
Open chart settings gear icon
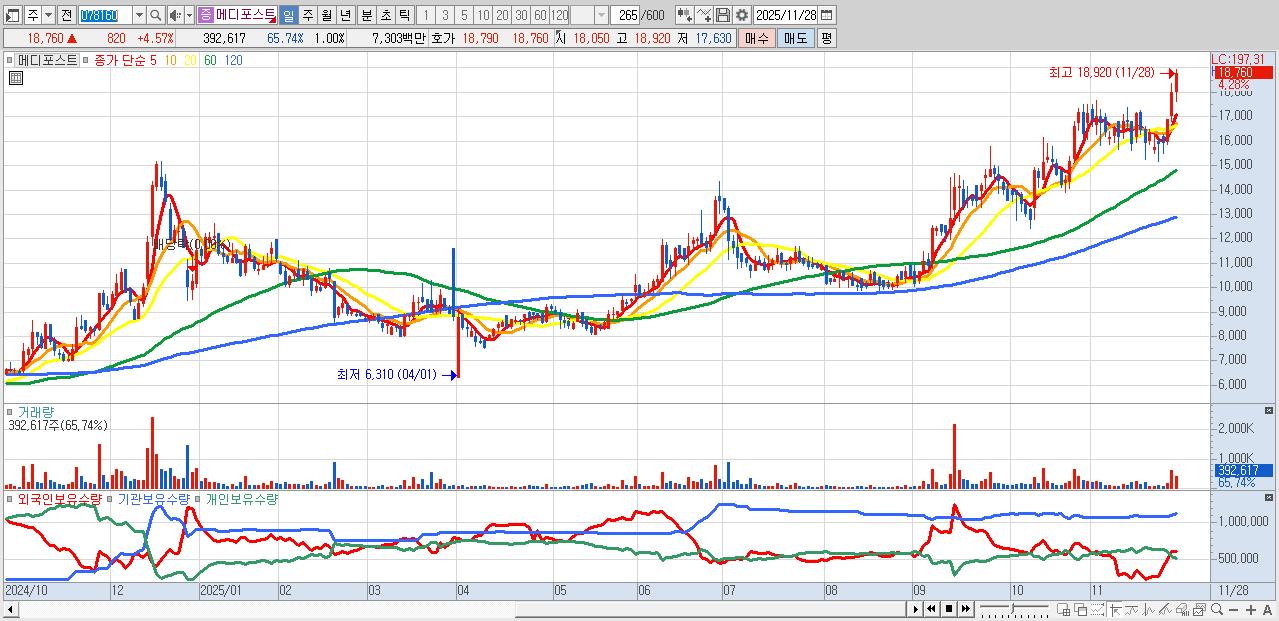(742, 15)
